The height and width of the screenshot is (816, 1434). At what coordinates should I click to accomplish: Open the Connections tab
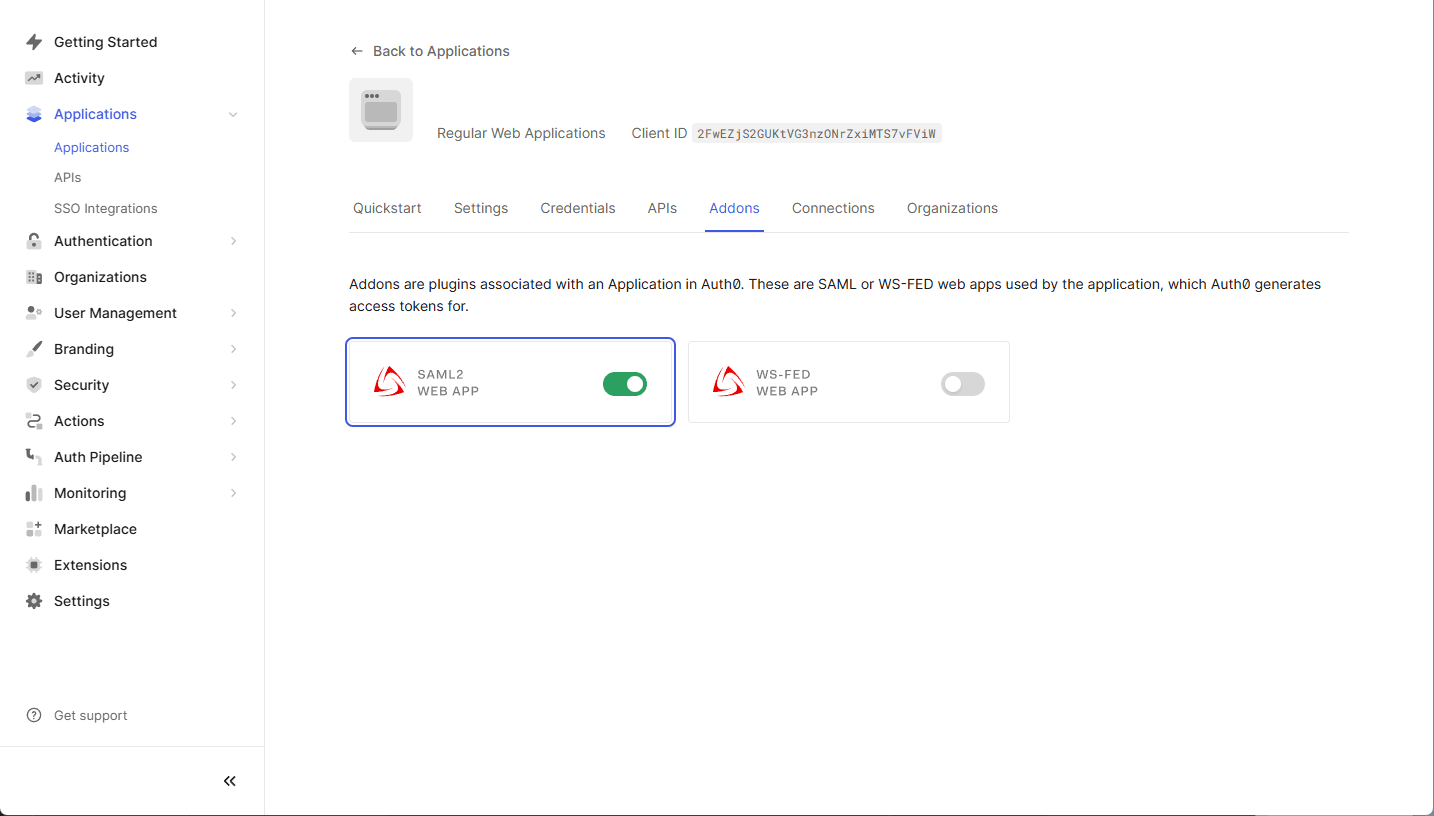pos(833,208)
